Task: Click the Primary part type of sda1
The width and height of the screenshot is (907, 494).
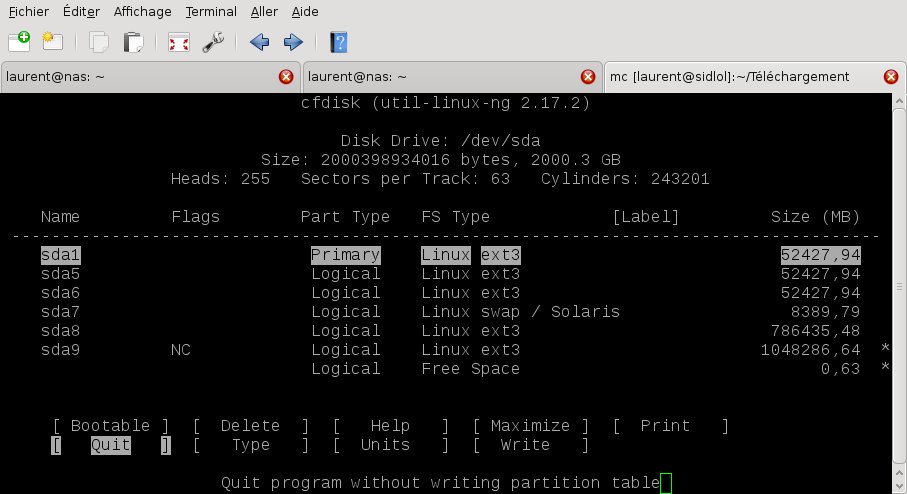Action: (x=345, y=255)
